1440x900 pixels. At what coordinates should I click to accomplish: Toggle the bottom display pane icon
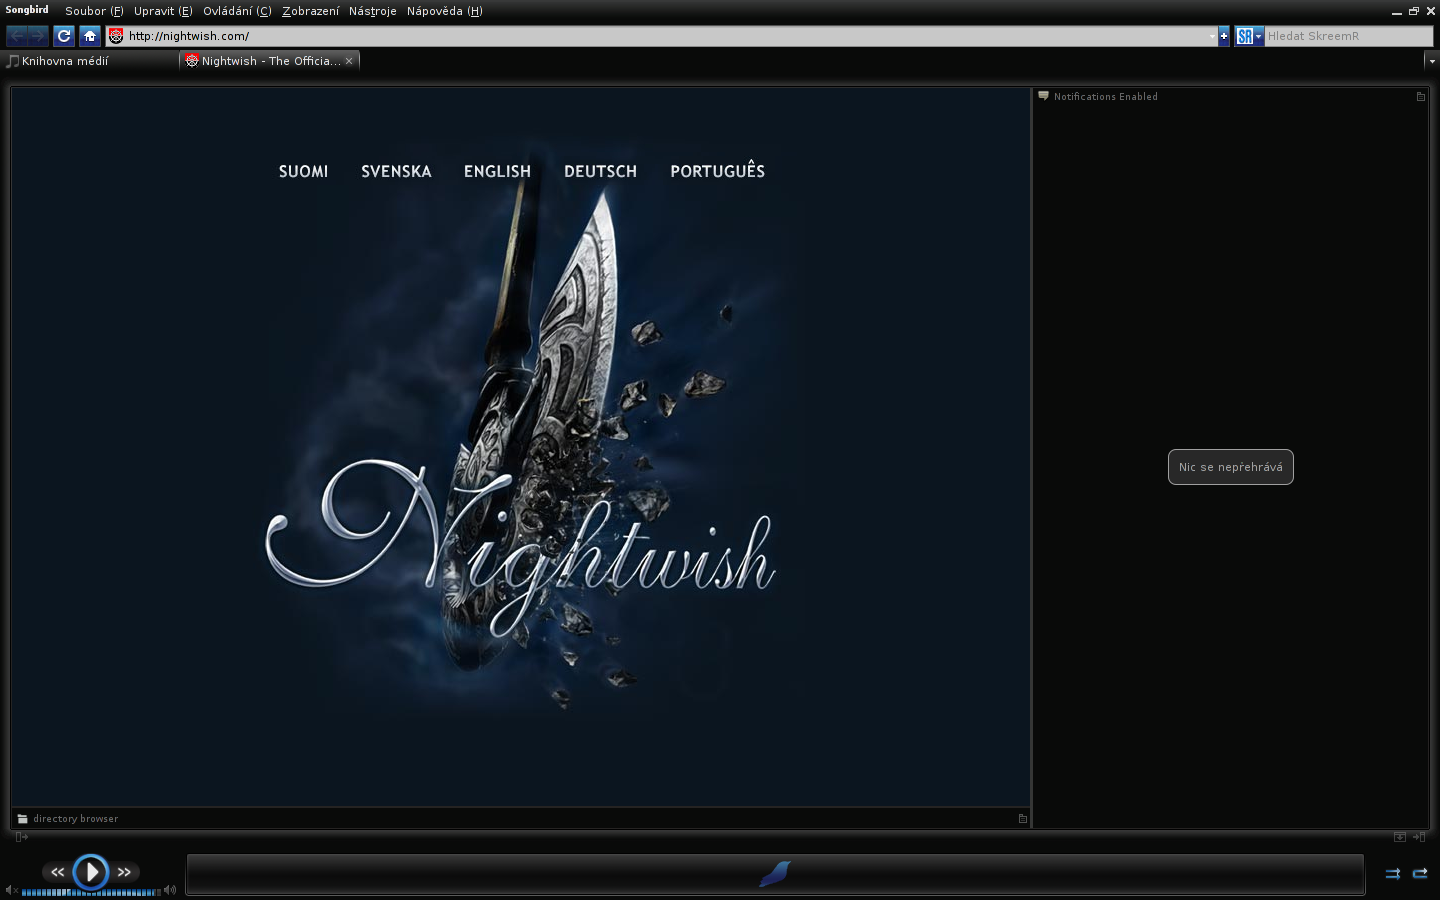point(1400,837)
